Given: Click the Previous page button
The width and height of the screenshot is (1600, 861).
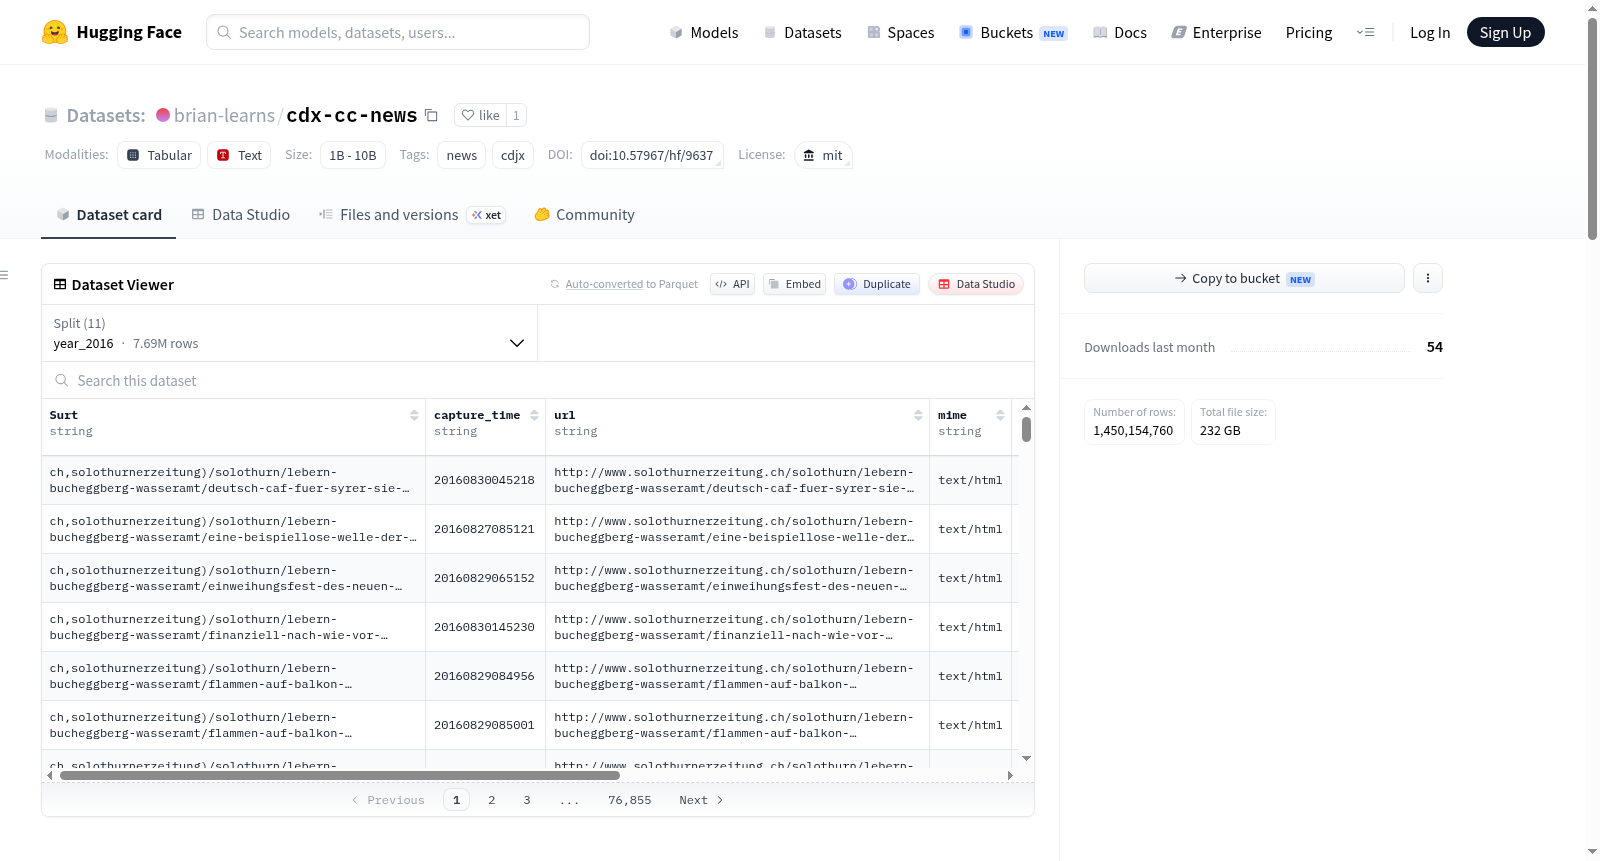Looking at the screenshot, I should tap(388, 800).
